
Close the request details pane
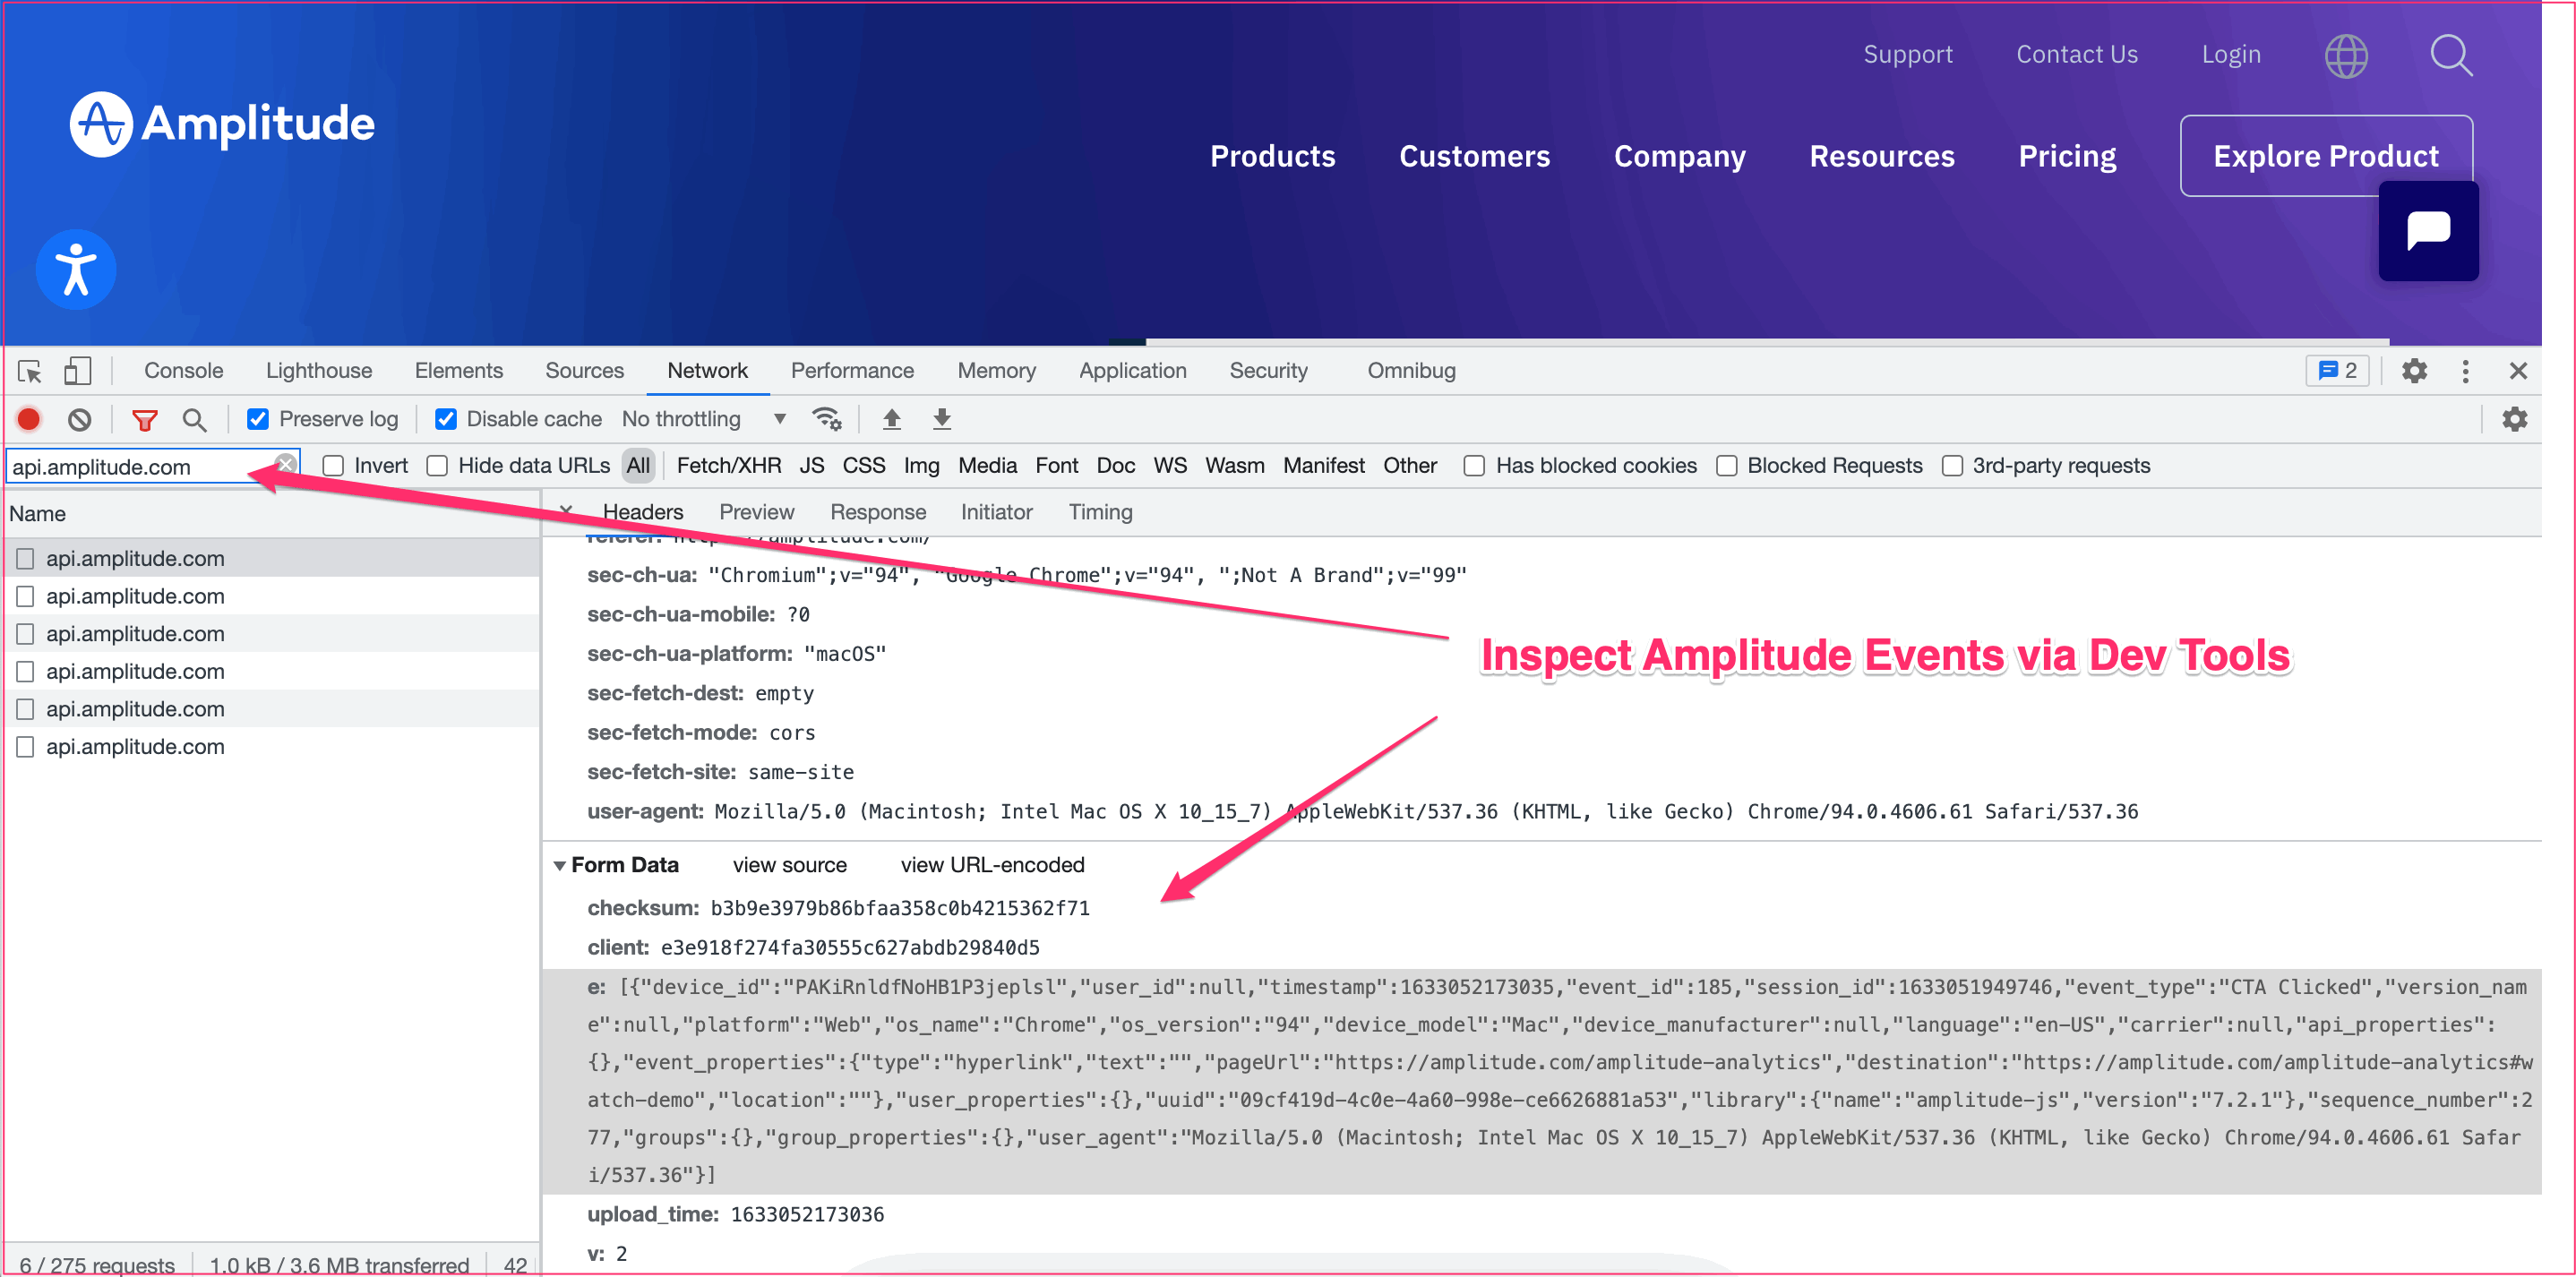(x=566, y=511)
